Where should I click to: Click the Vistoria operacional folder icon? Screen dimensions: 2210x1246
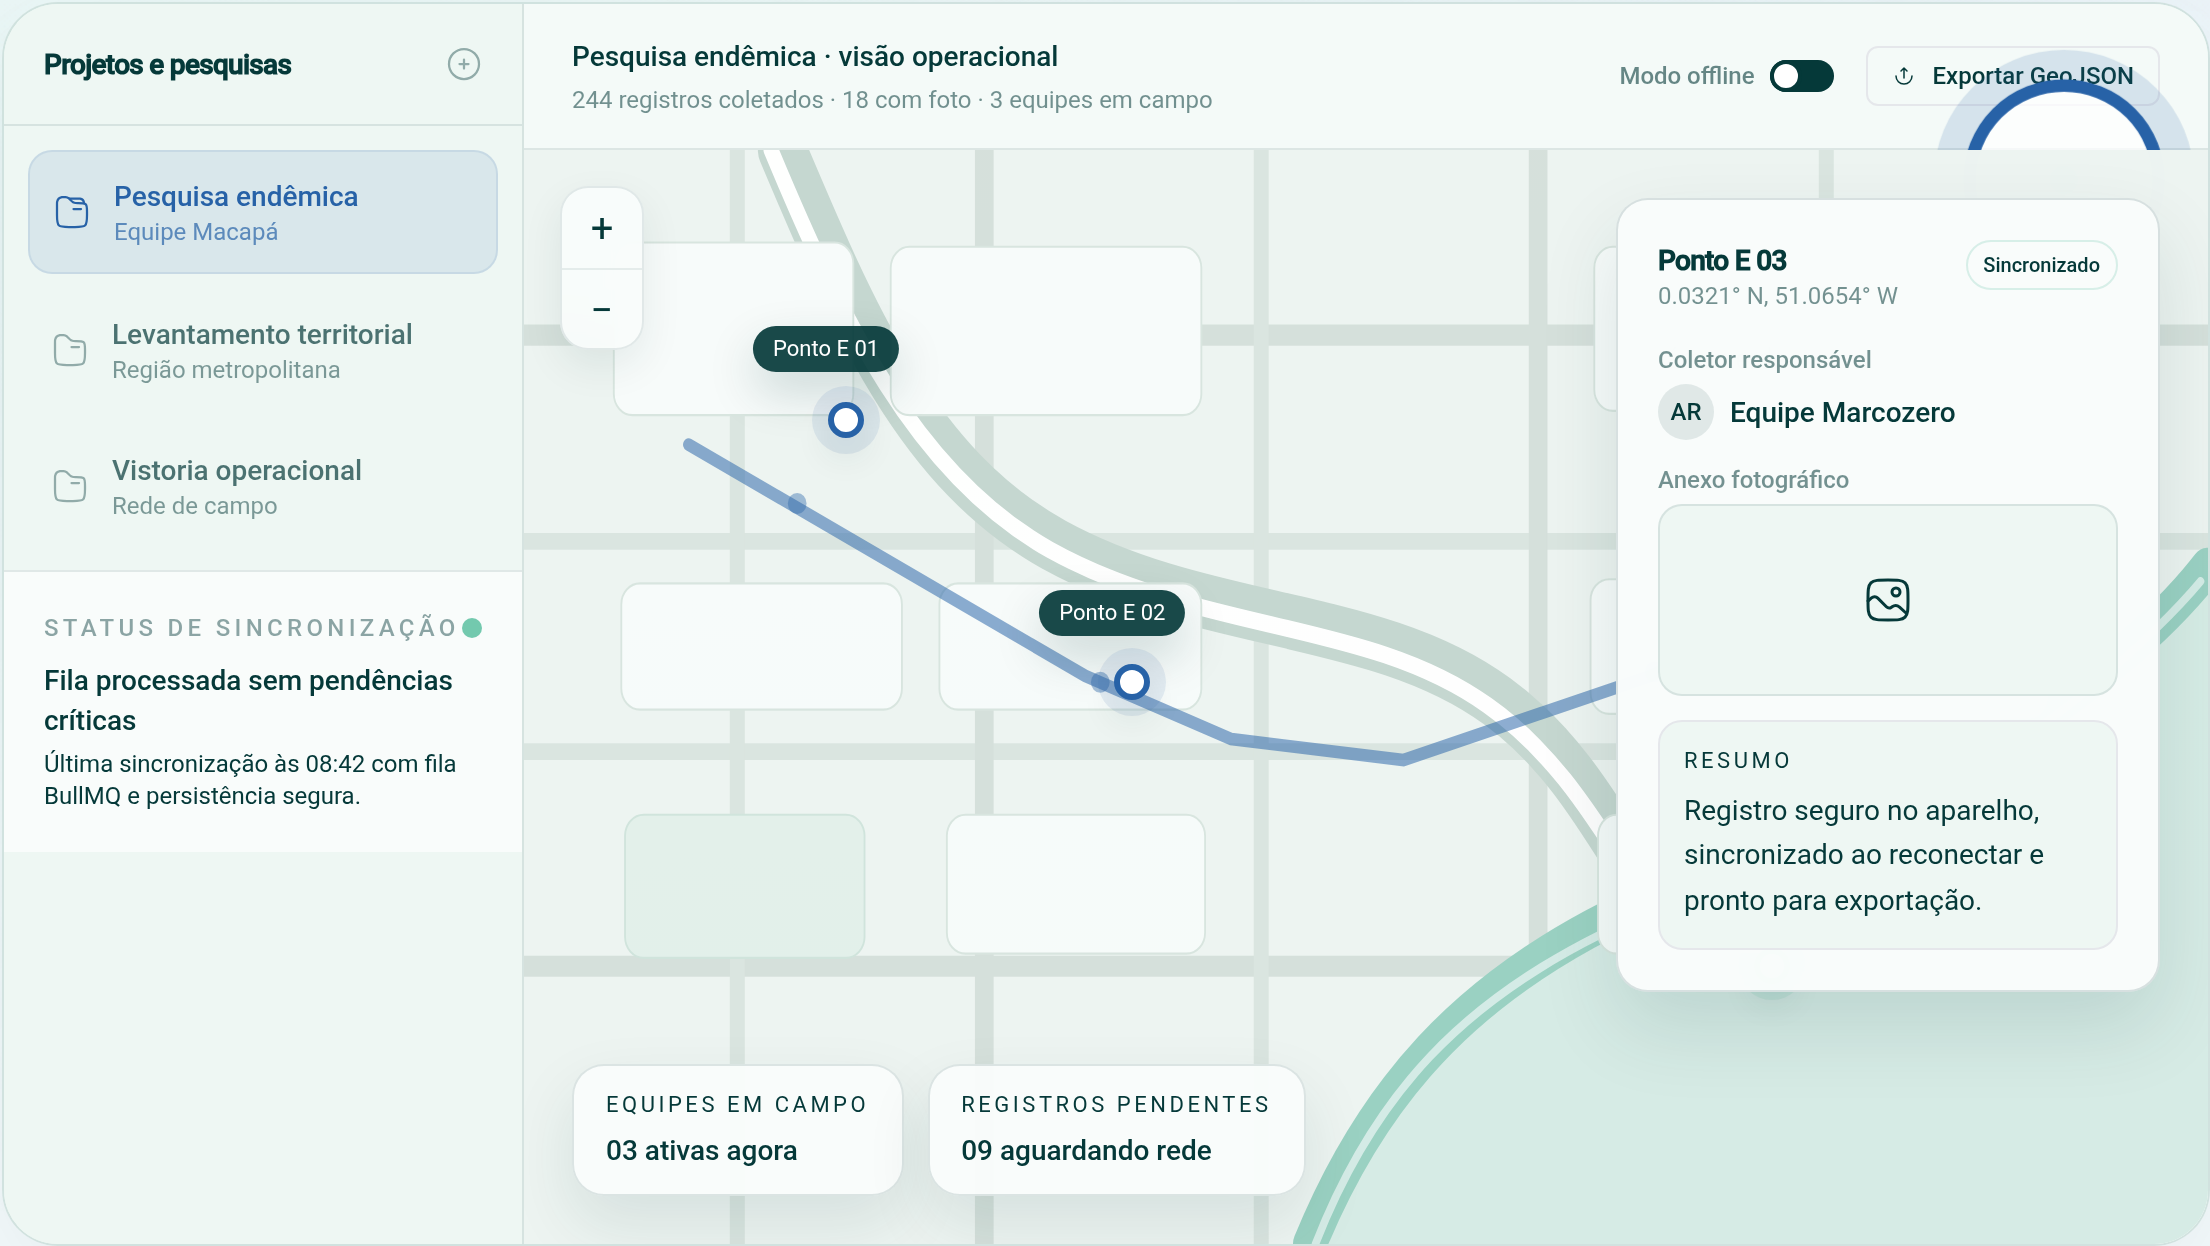coord(70,486)
